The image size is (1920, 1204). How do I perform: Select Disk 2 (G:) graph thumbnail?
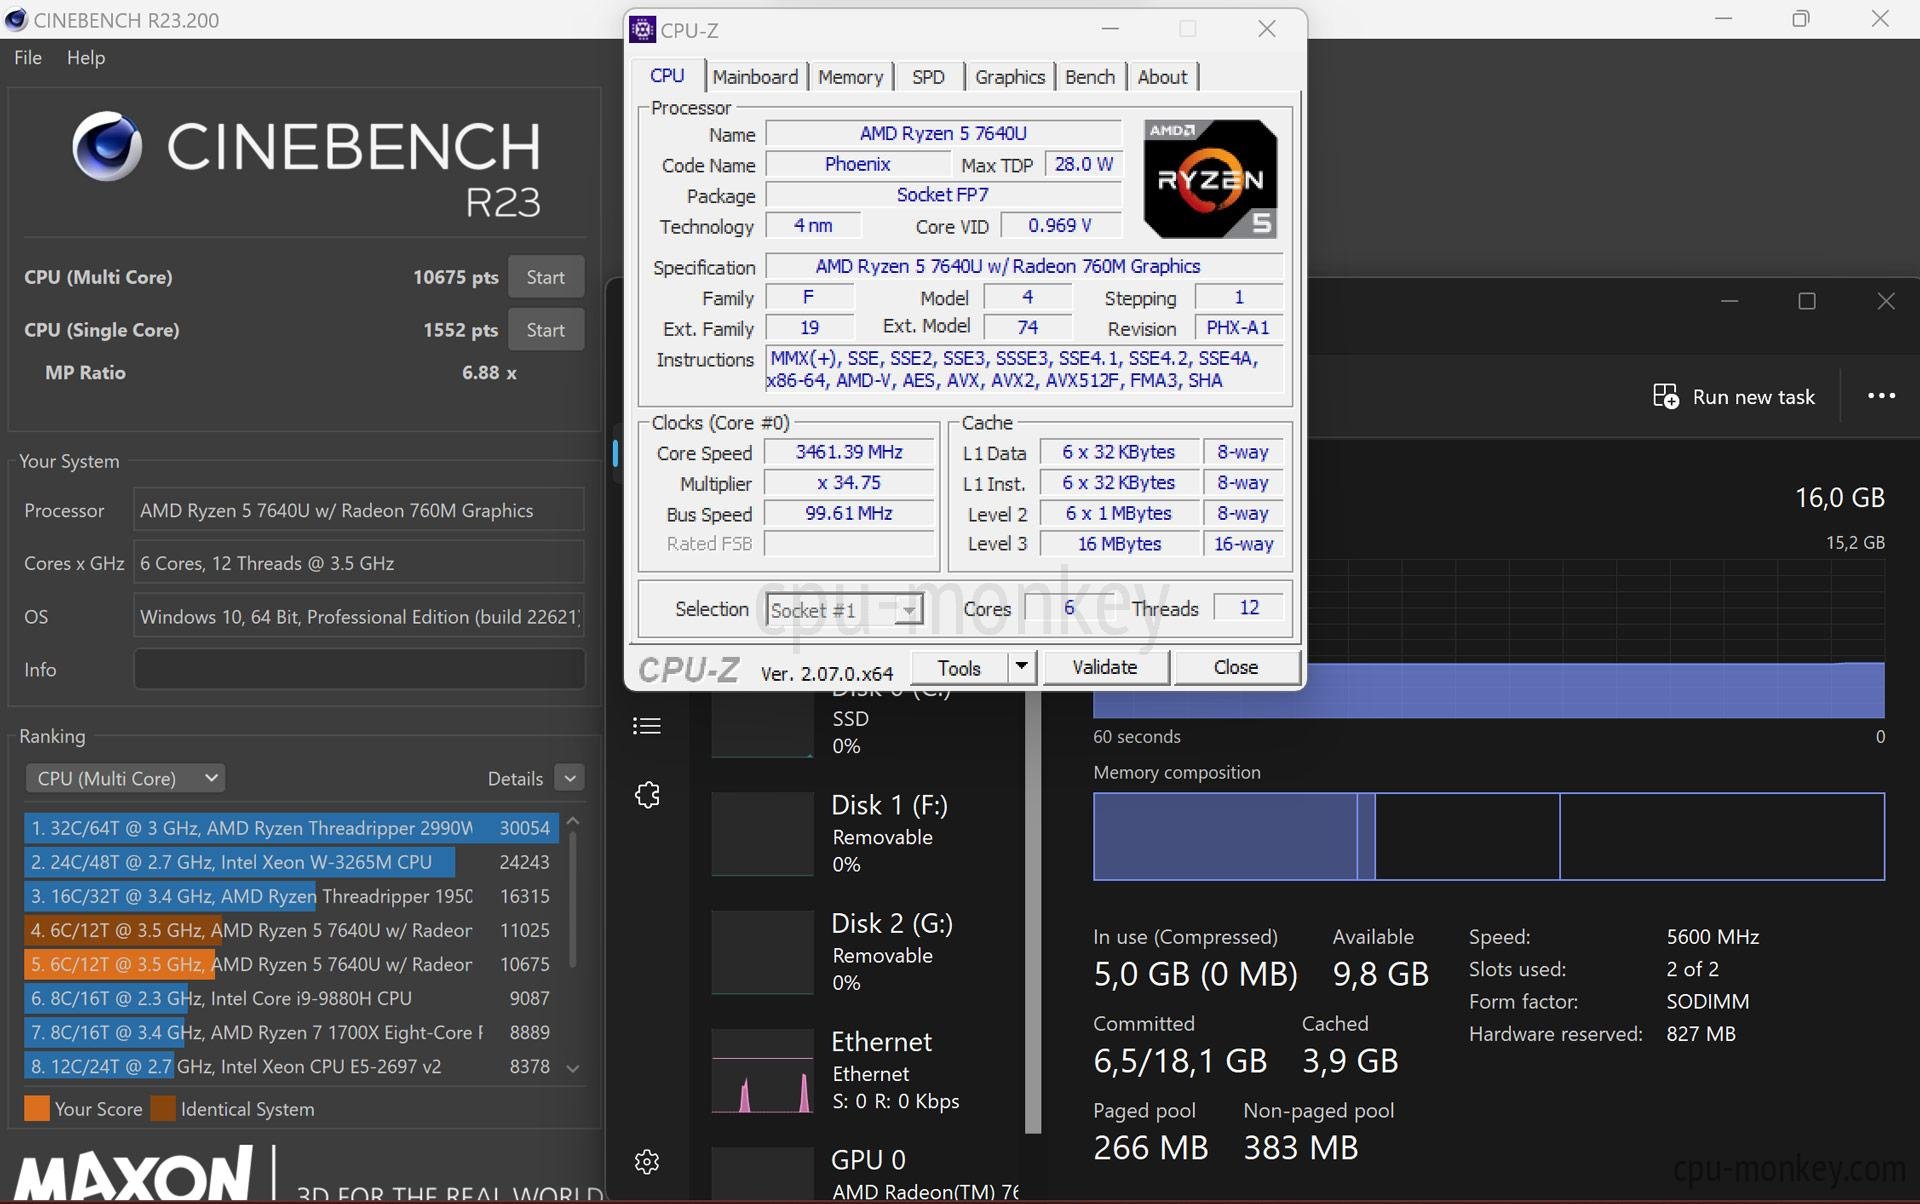[x=762, y=952]
